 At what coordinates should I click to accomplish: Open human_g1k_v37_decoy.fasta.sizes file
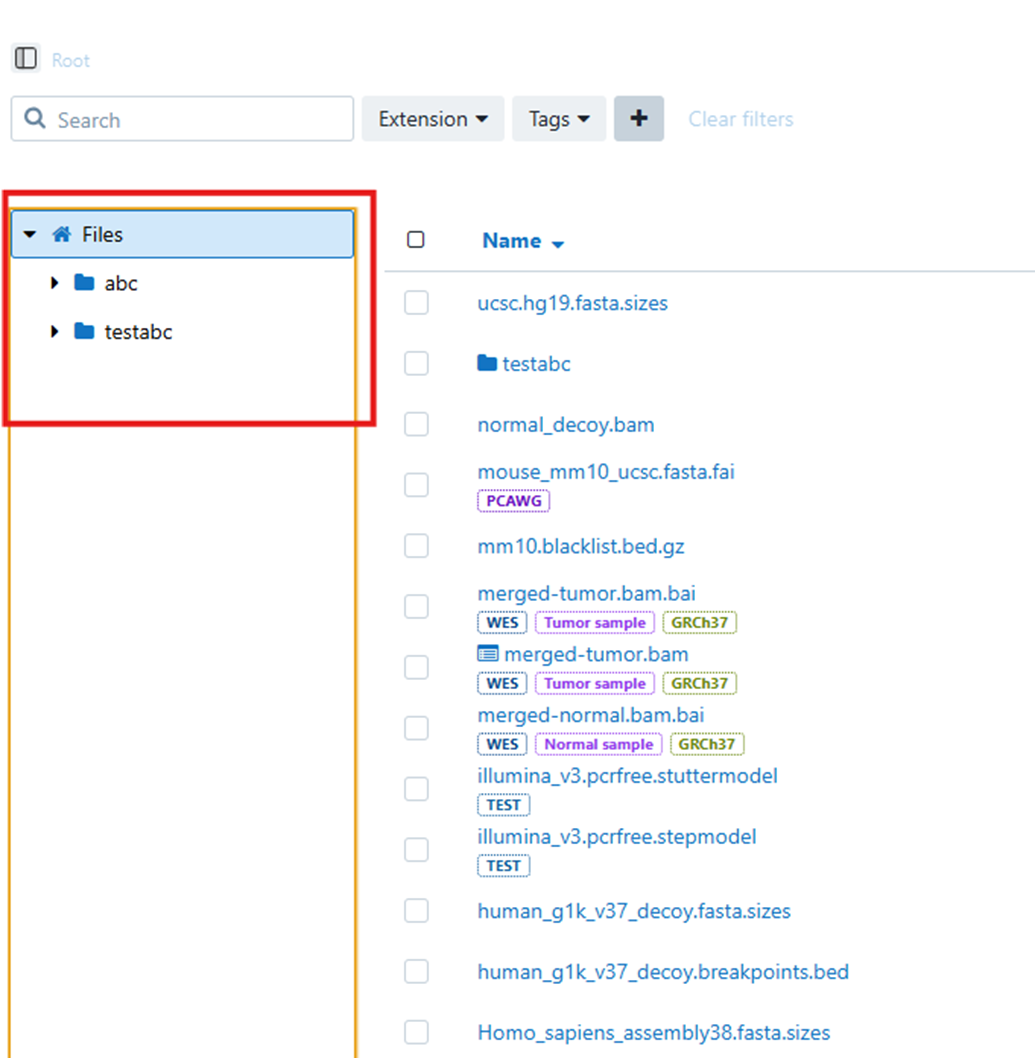point(634,911)
